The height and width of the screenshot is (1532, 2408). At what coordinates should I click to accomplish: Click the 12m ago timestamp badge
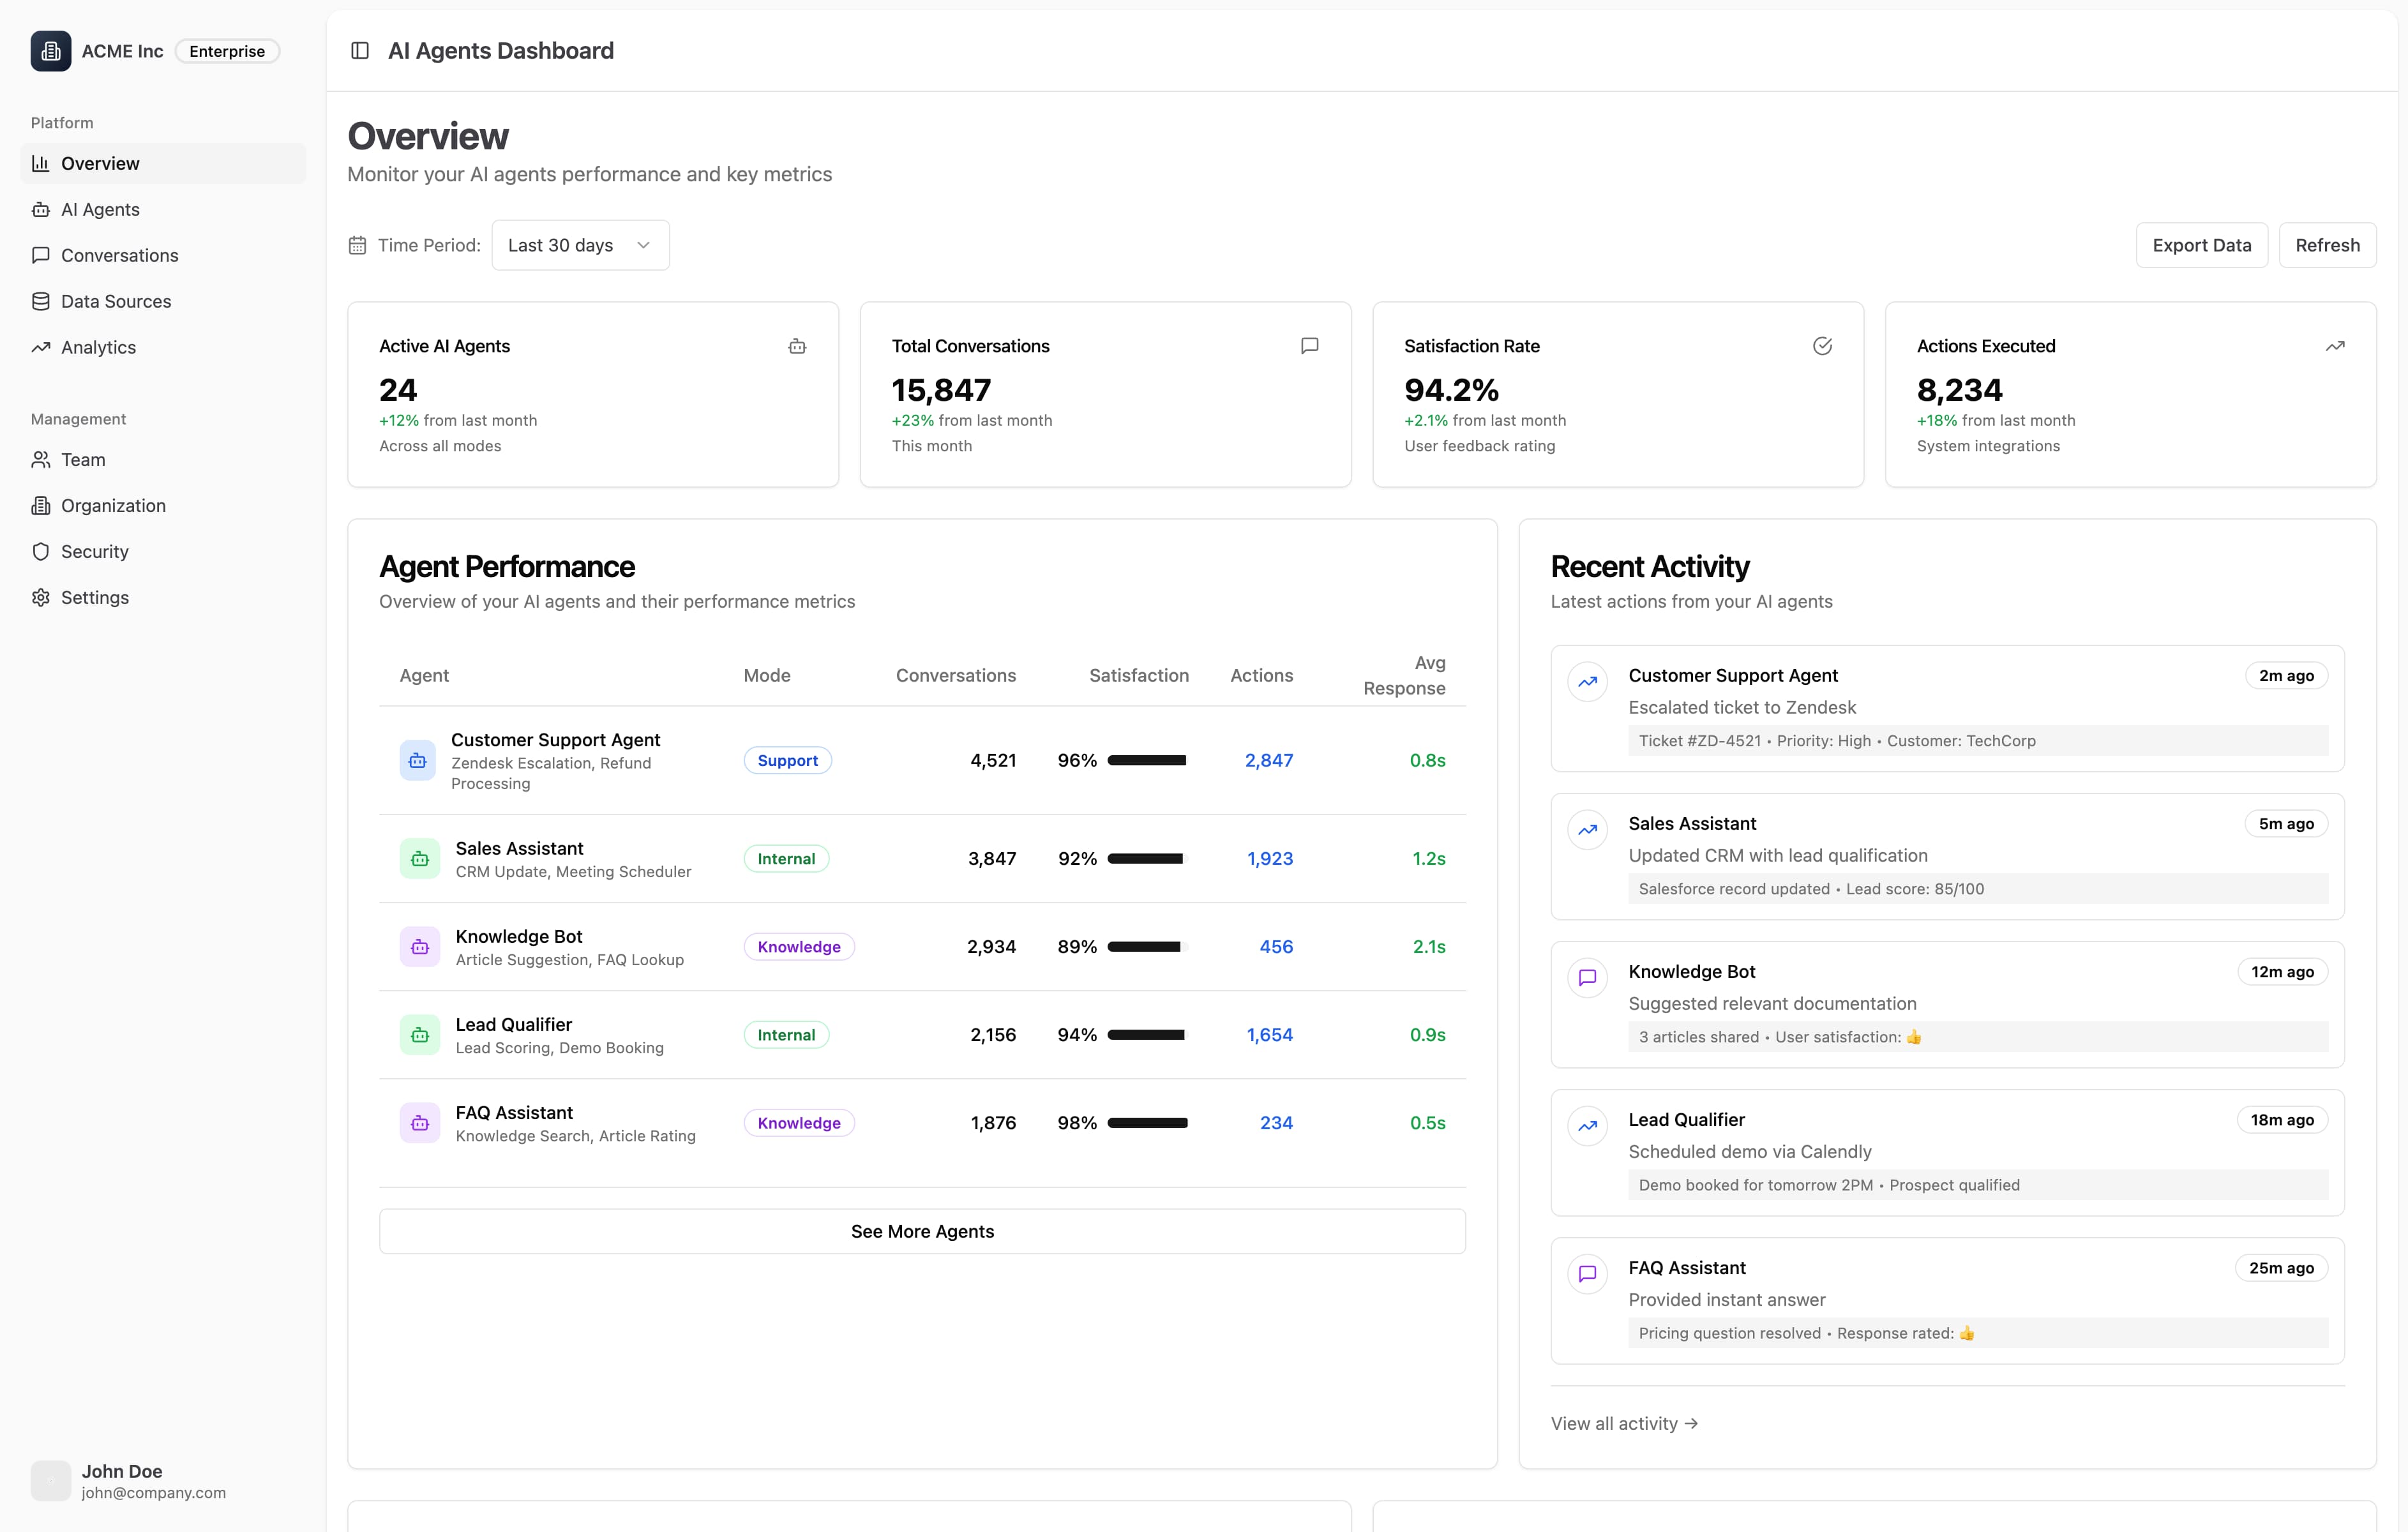point(2282,972)
